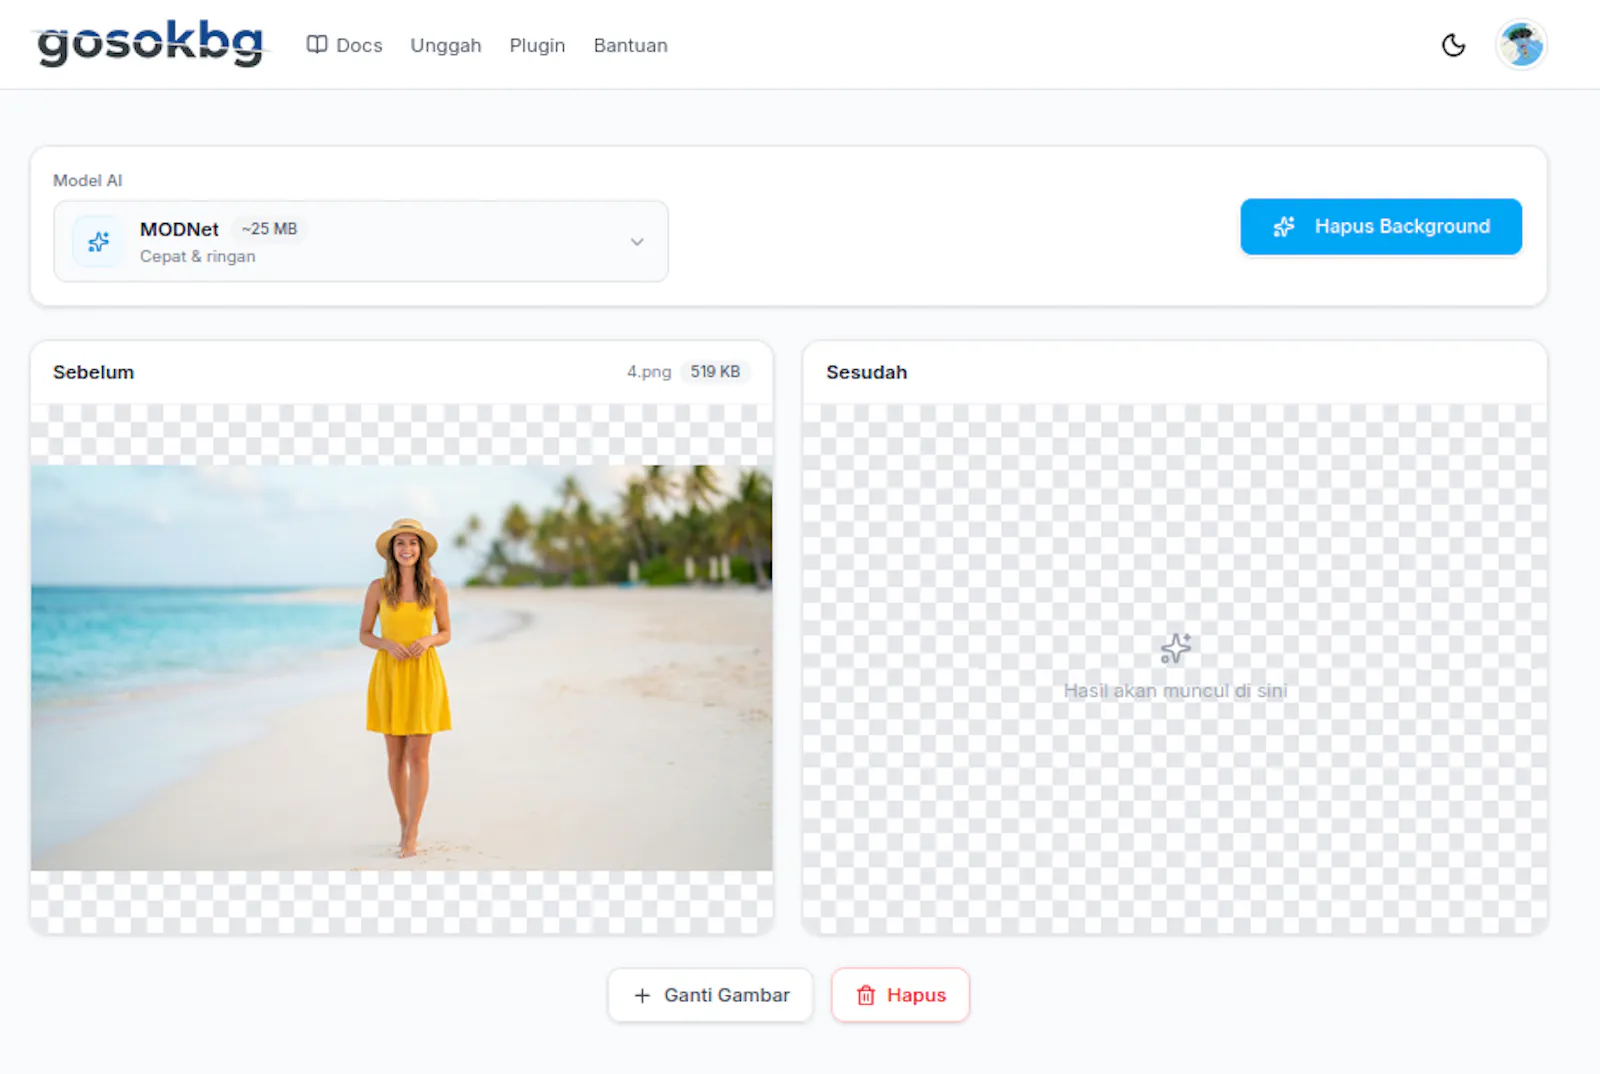
Task: Click the gosokbg logo
Action: tap(150, 44)
